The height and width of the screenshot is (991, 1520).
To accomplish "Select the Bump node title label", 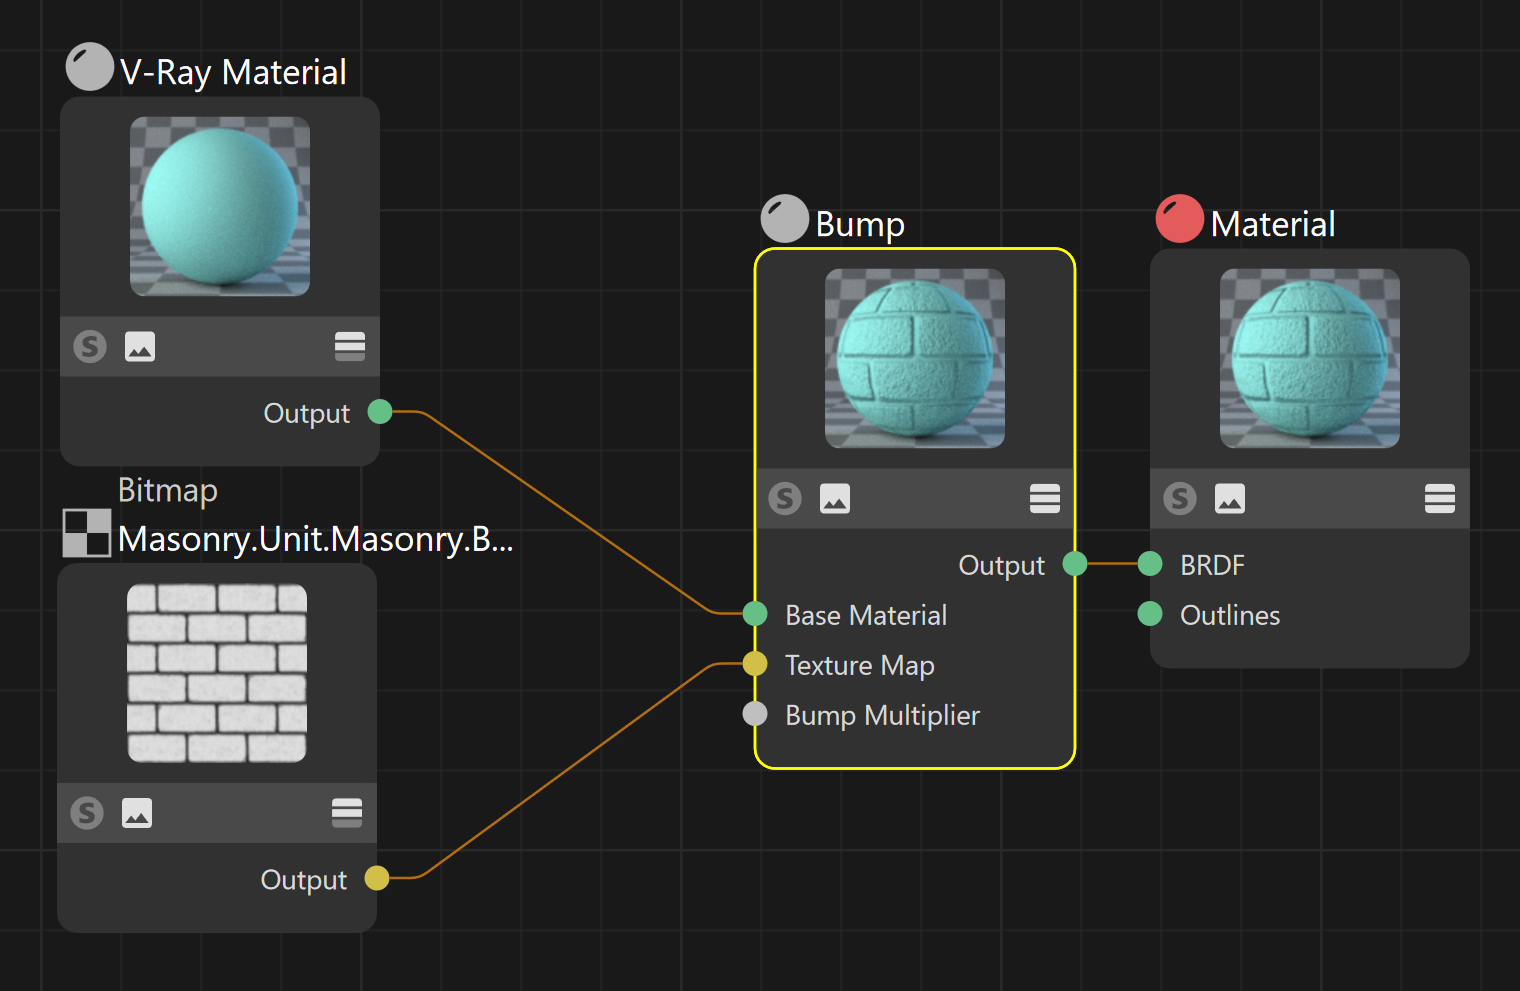I will 860,224.
